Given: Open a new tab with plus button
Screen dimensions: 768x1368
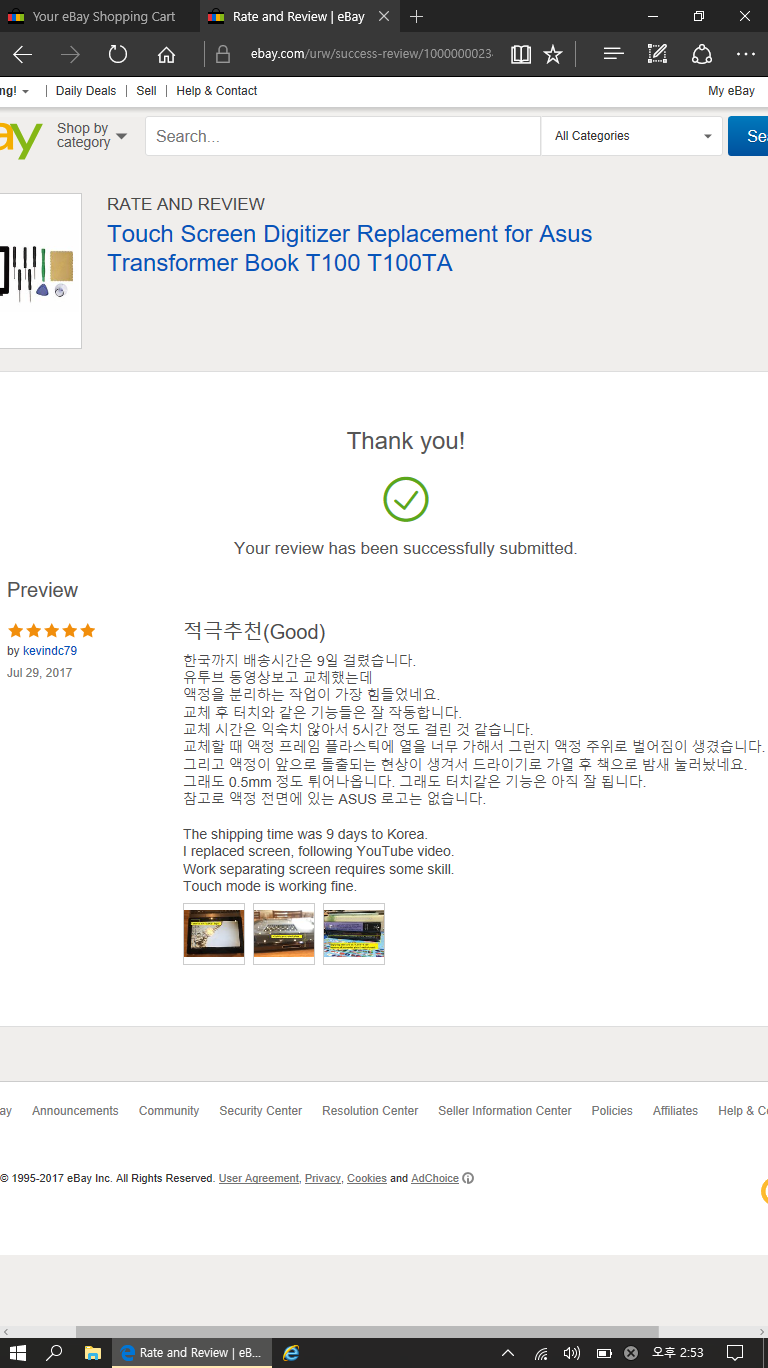Looking at the screenshot, I should pos(417,16).
